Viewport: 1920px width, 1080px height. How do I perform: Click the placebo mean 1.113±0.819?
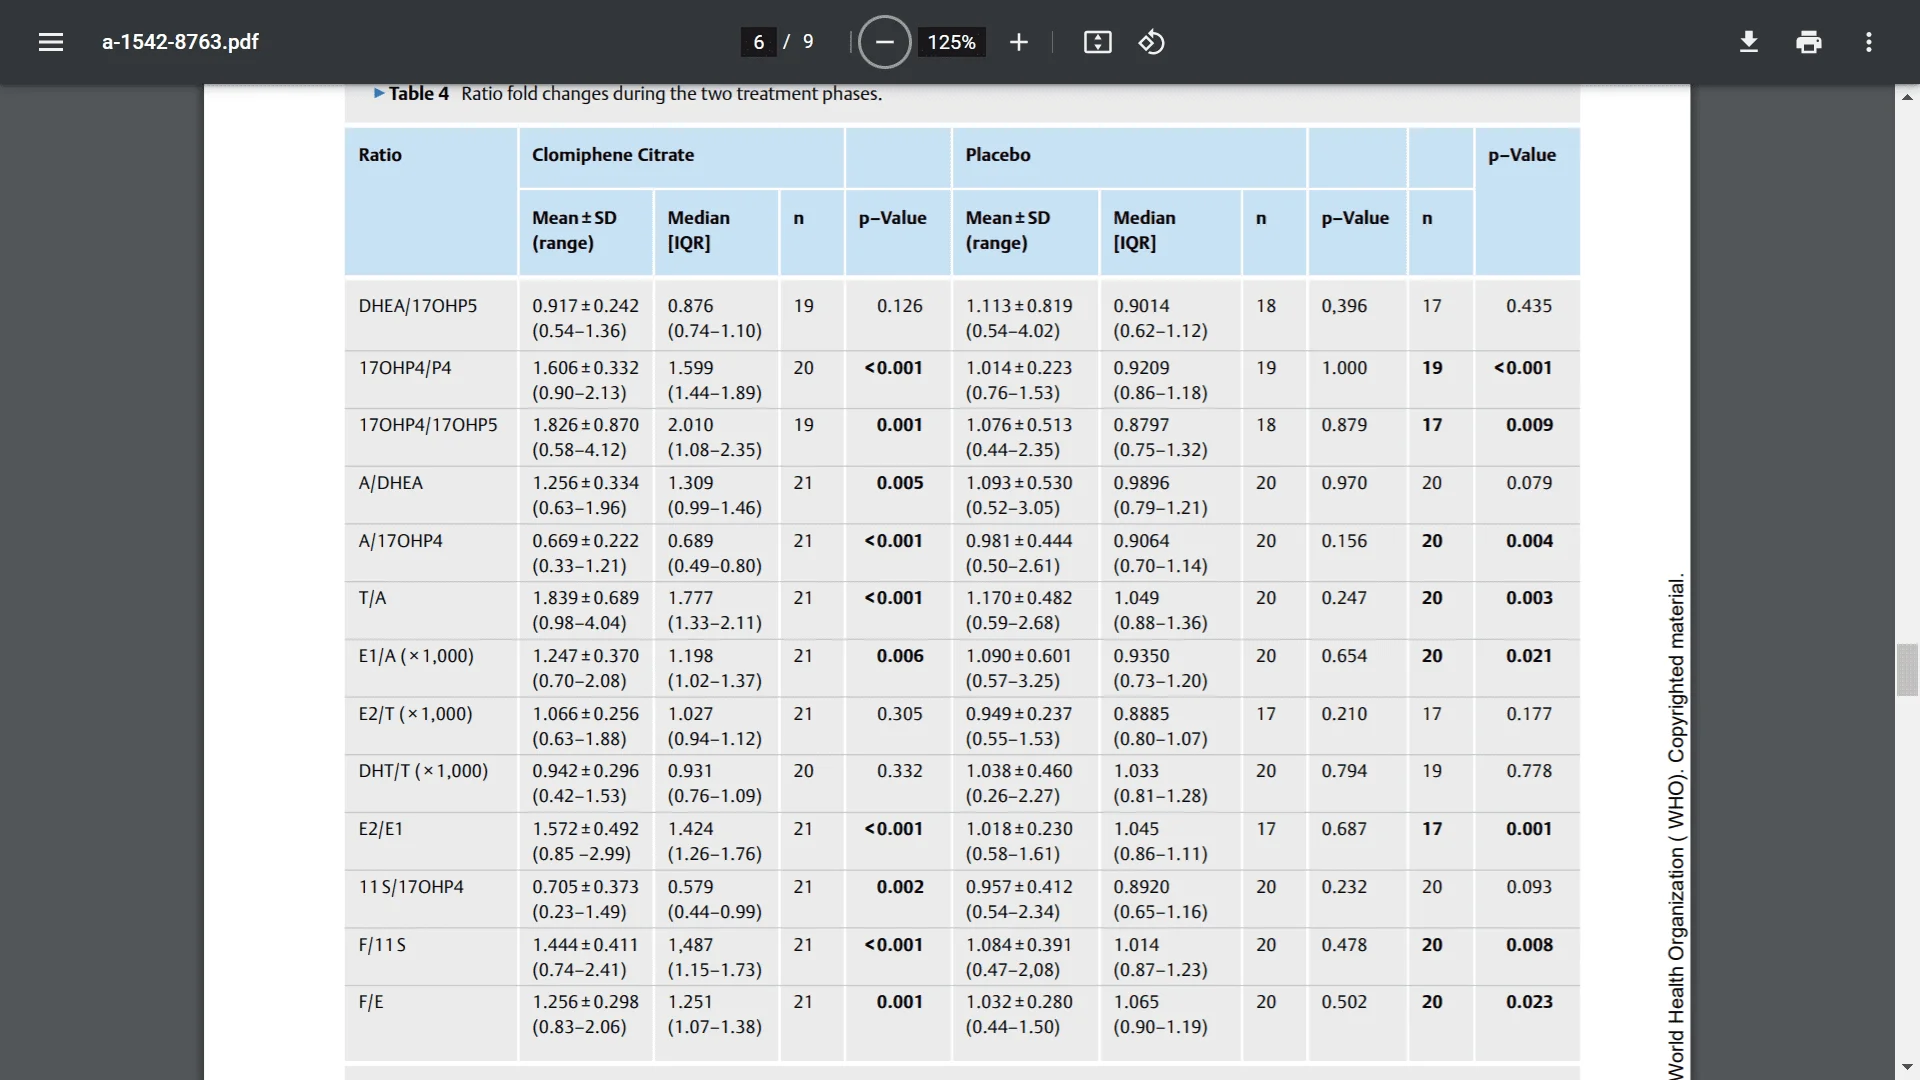[x=1019, y=306]
